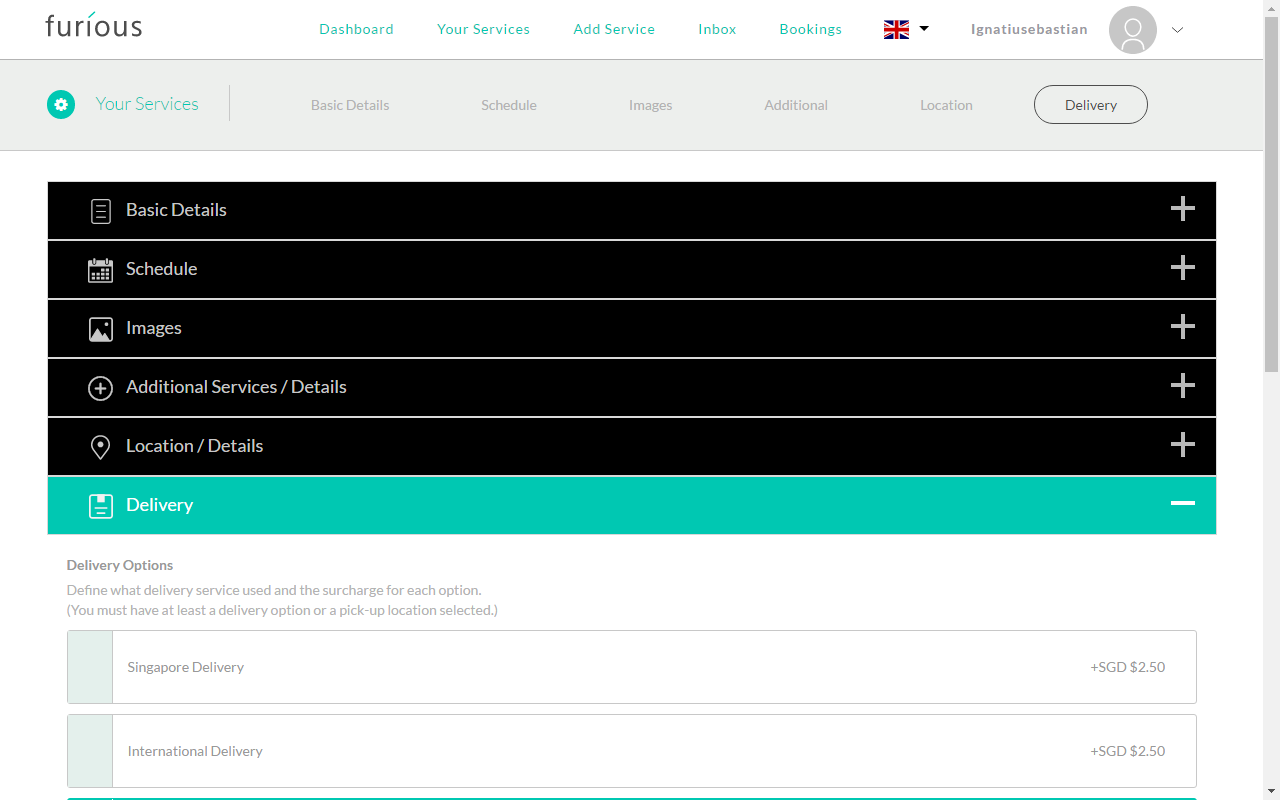The image size is (1280, 800).
Task: Click the International Delivery label
Action: pyautogui.click(x=195, y=751)
